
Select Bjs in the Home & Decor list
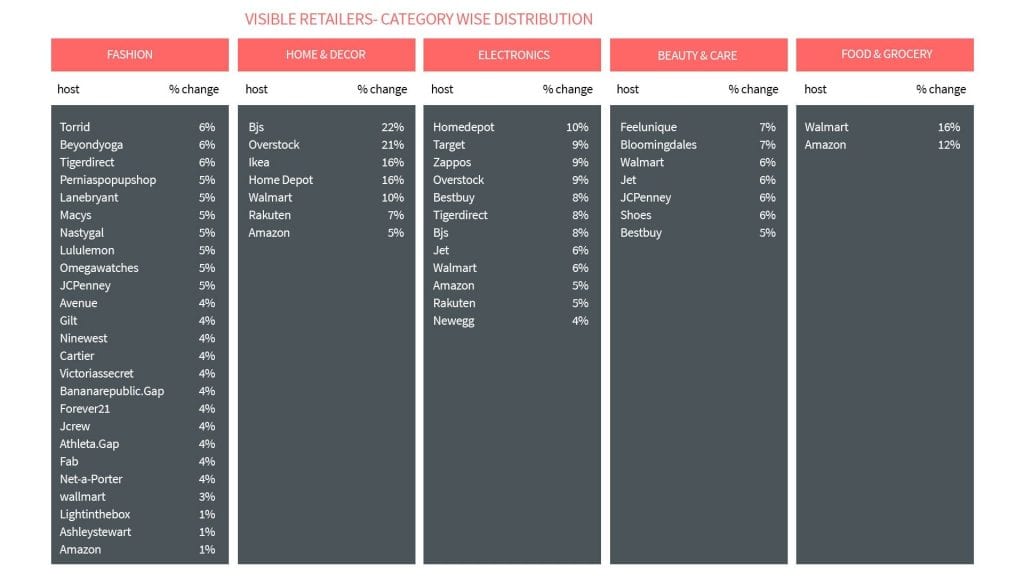pos(256,127)
